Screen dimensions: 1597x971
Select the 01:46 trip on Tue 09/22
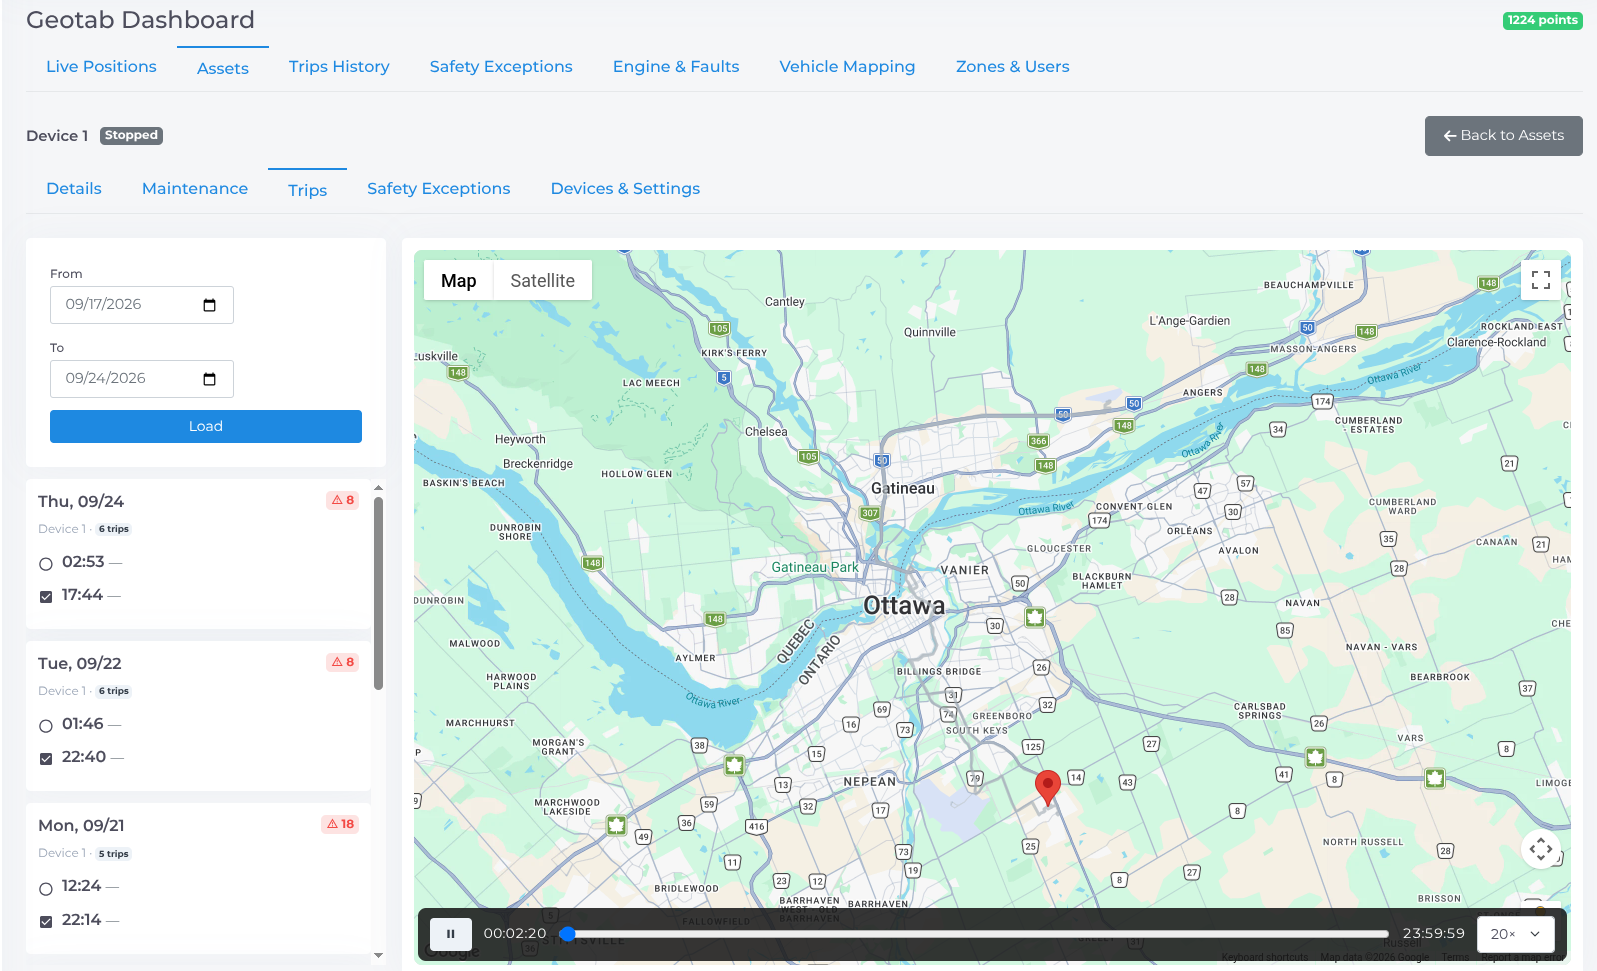click(45, 726)
